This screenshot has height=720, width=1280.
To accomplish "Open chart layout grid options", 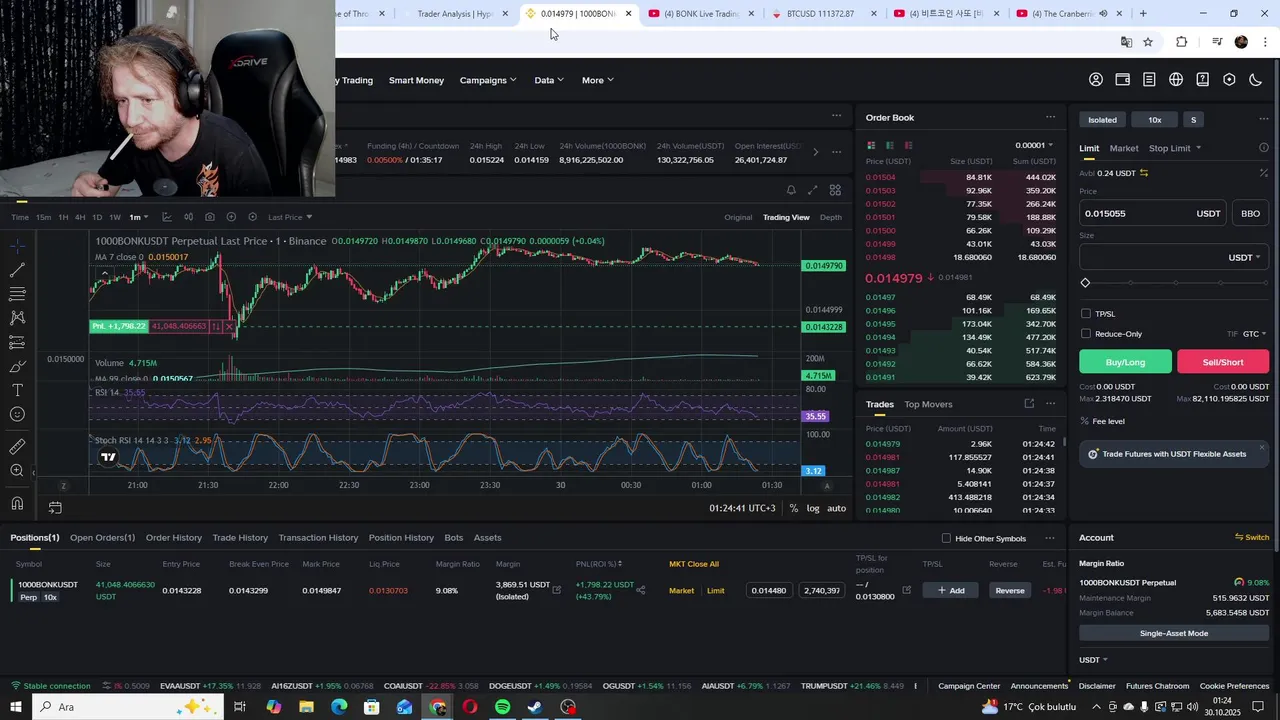I will click(835, 190).
